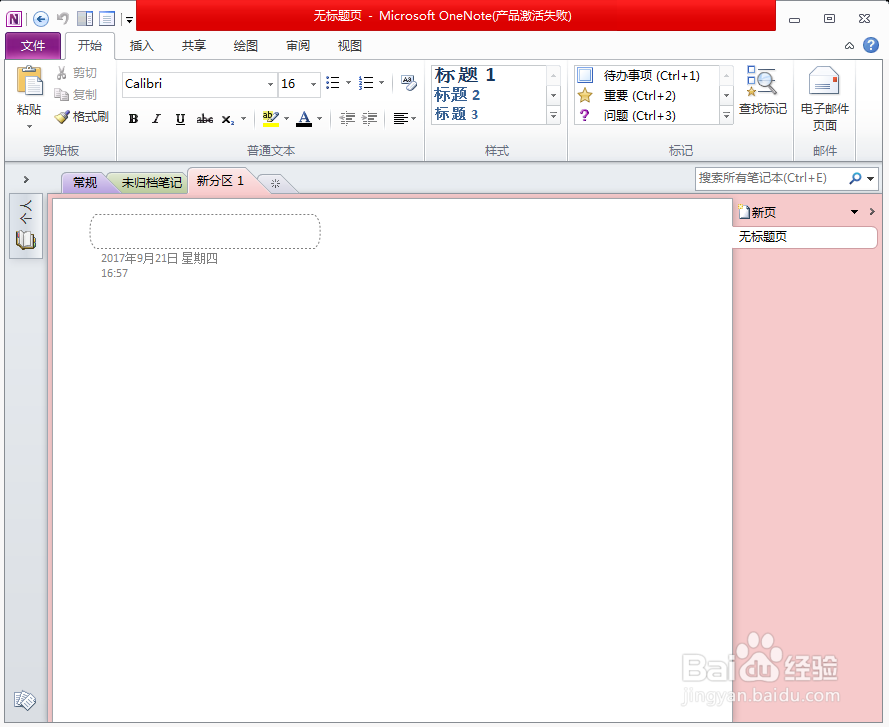Open the Paste options arrow
Viewport: 889px width, 727px height.
pos(29,126)
